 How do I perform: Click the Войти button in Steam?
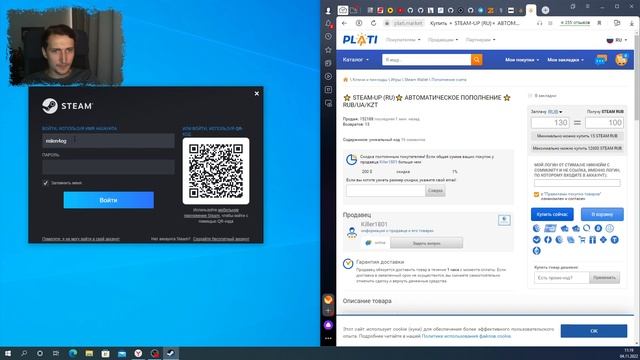point(109,200)
